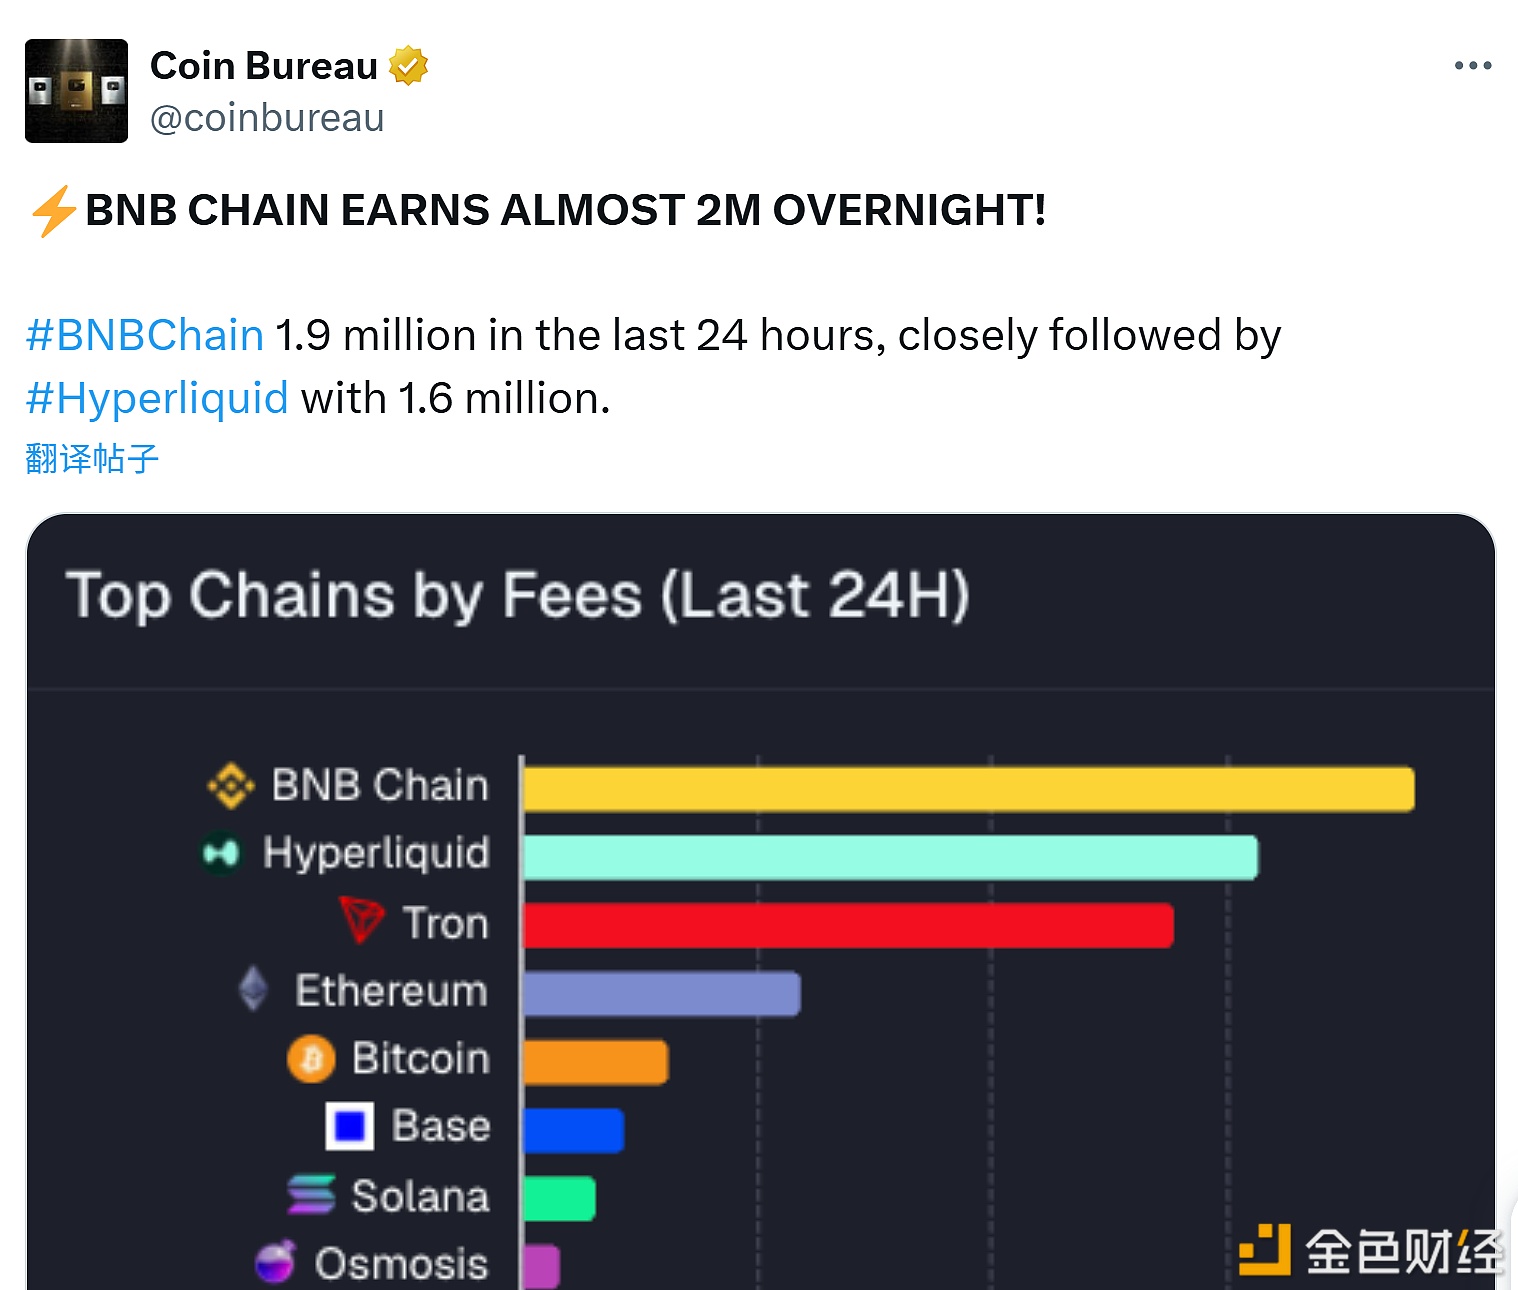
Task: Click the Coin Bureau profile avatar
Action: tap(76, 91)
